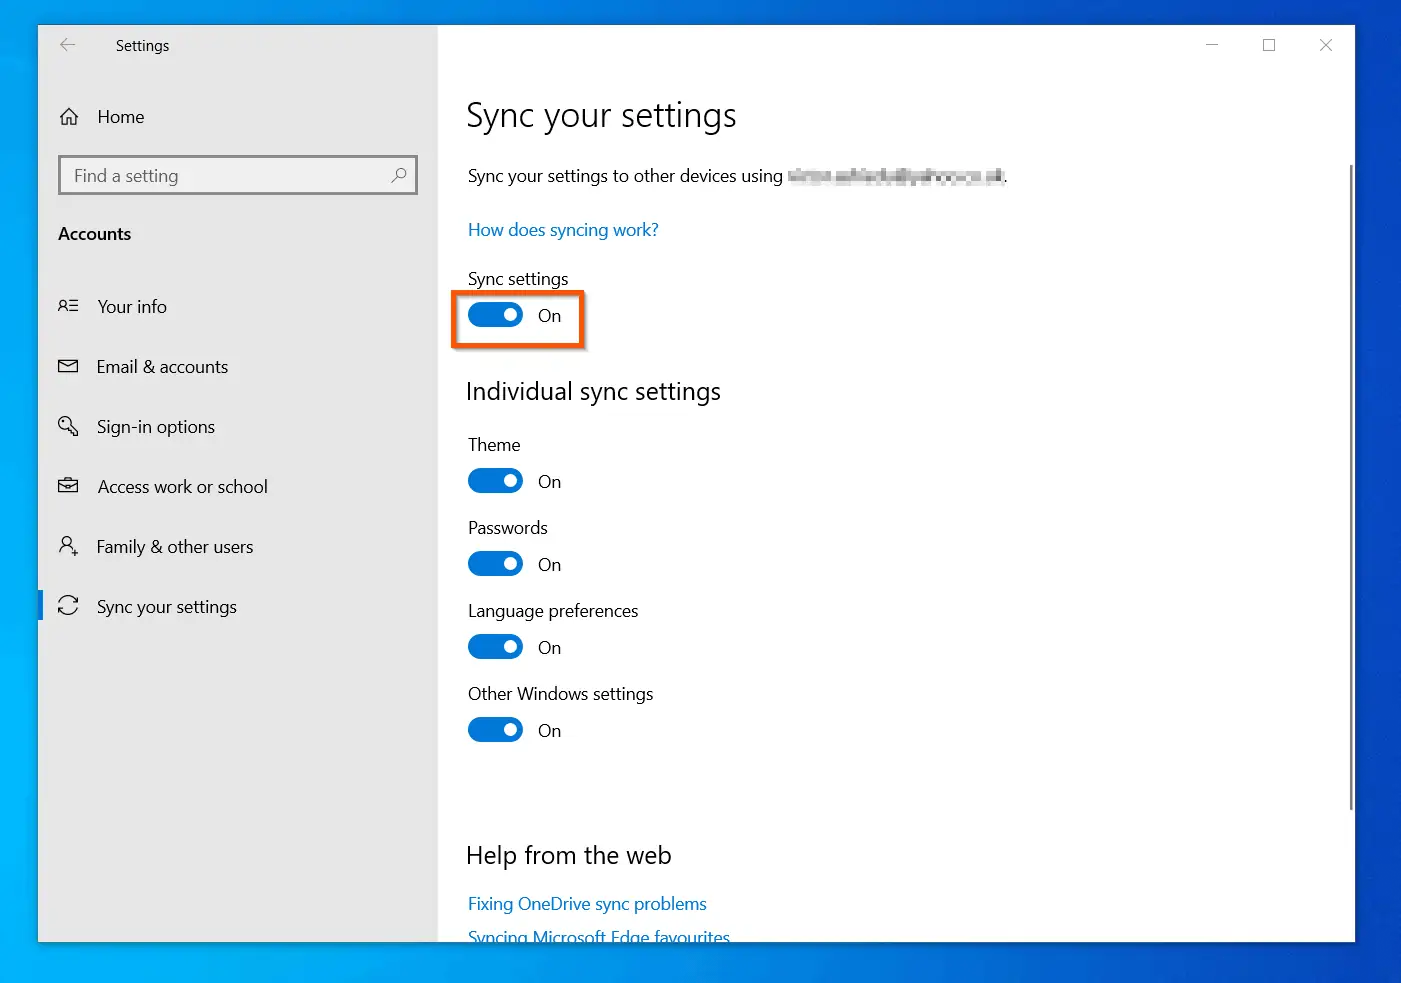This screenshot has height=983, width=1401.
Task: Click the Family & other users icon
Action: (68, 546)
